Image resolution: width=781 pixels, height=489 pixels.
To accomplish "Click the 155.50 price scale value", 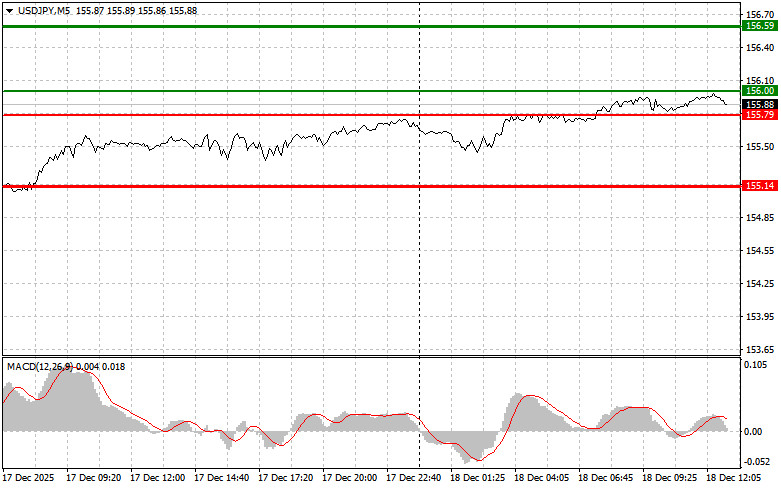I will 760,147.
